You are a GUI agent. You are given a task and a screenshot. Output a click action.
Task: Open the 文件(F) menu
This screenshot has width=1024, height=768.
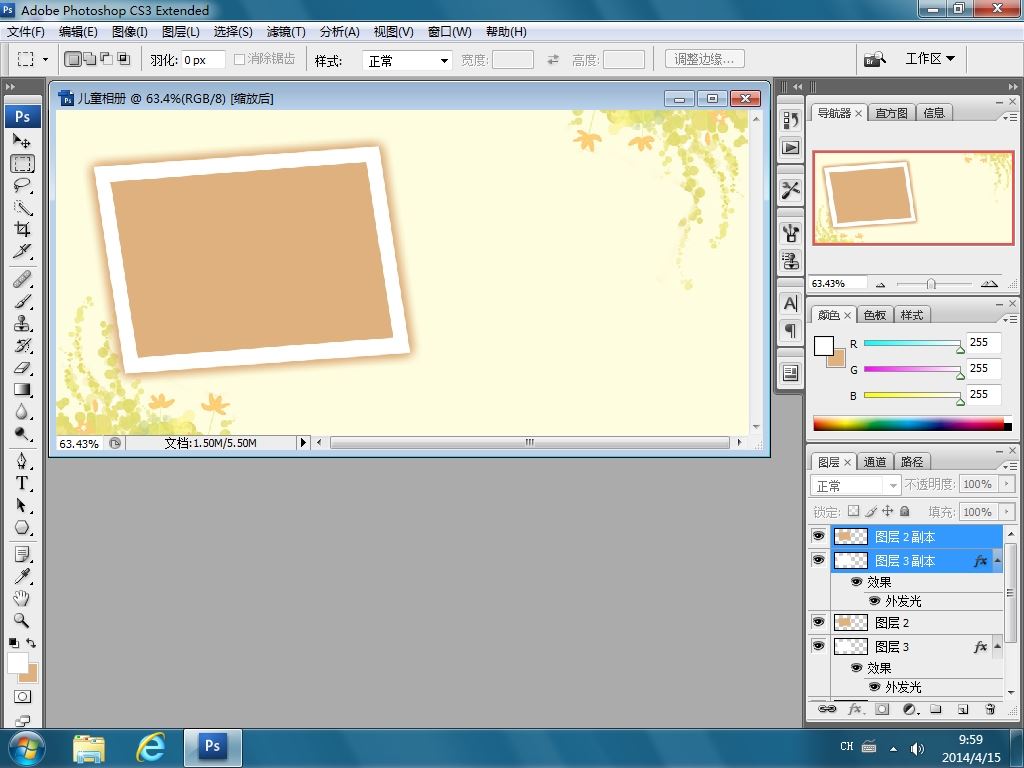(26, 31)
